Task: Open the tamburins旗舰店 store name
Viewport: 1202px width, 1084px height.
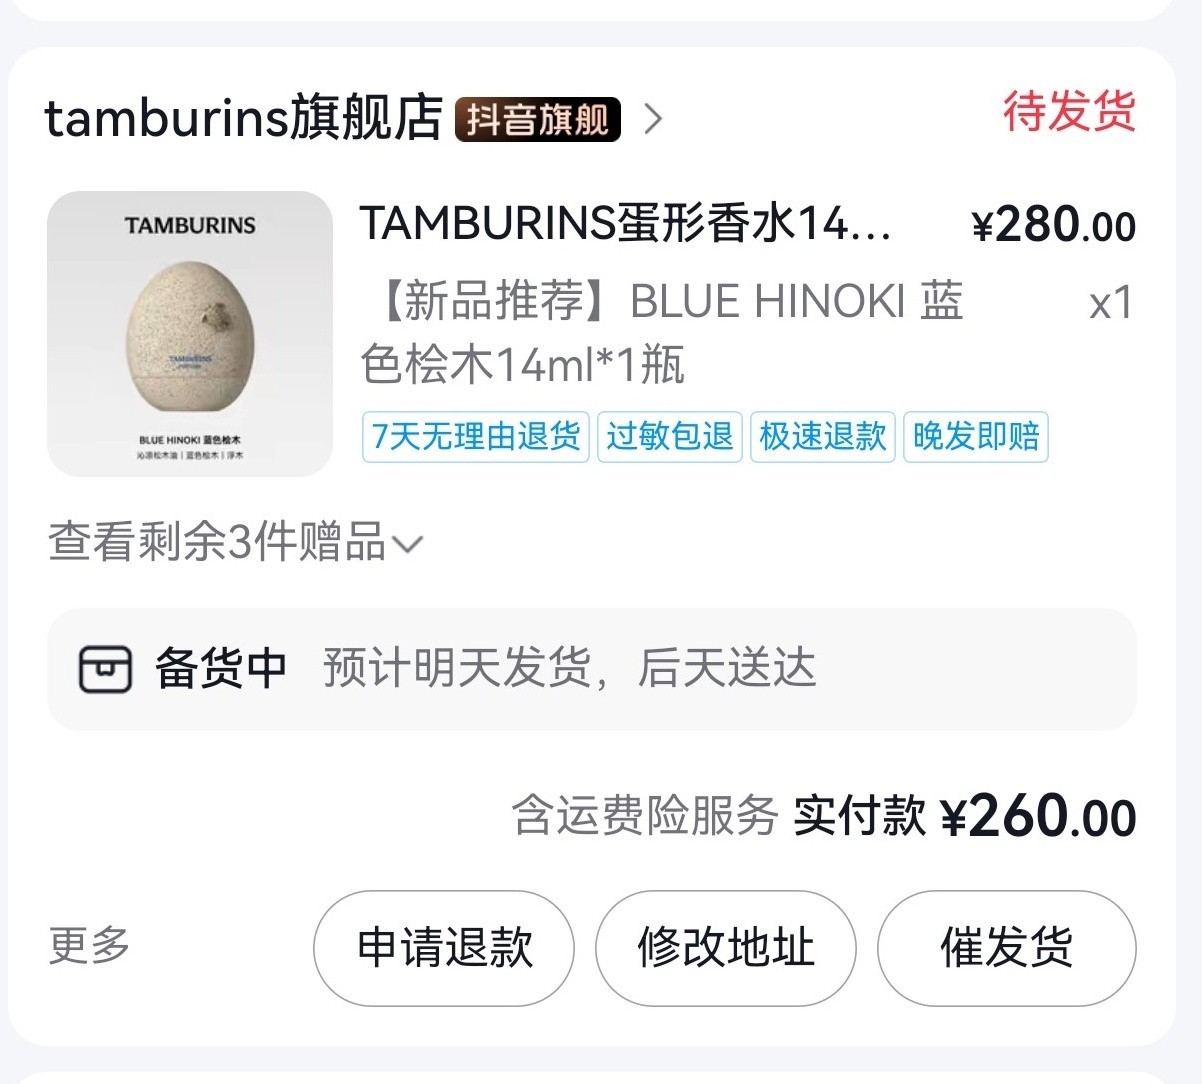Action: tap(243, 118)
